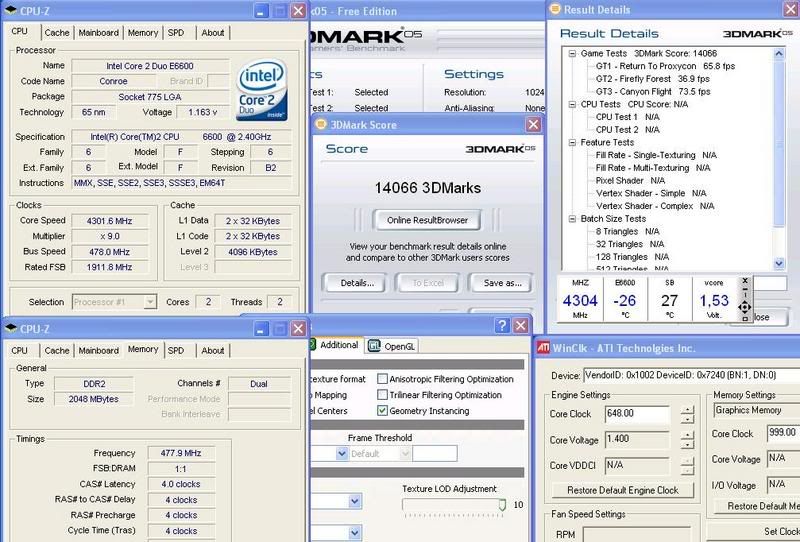The width and height of the screenshot is (800, 542).
Task: Click the Device VendorID field in WinClk
Action: coord(692,376)
